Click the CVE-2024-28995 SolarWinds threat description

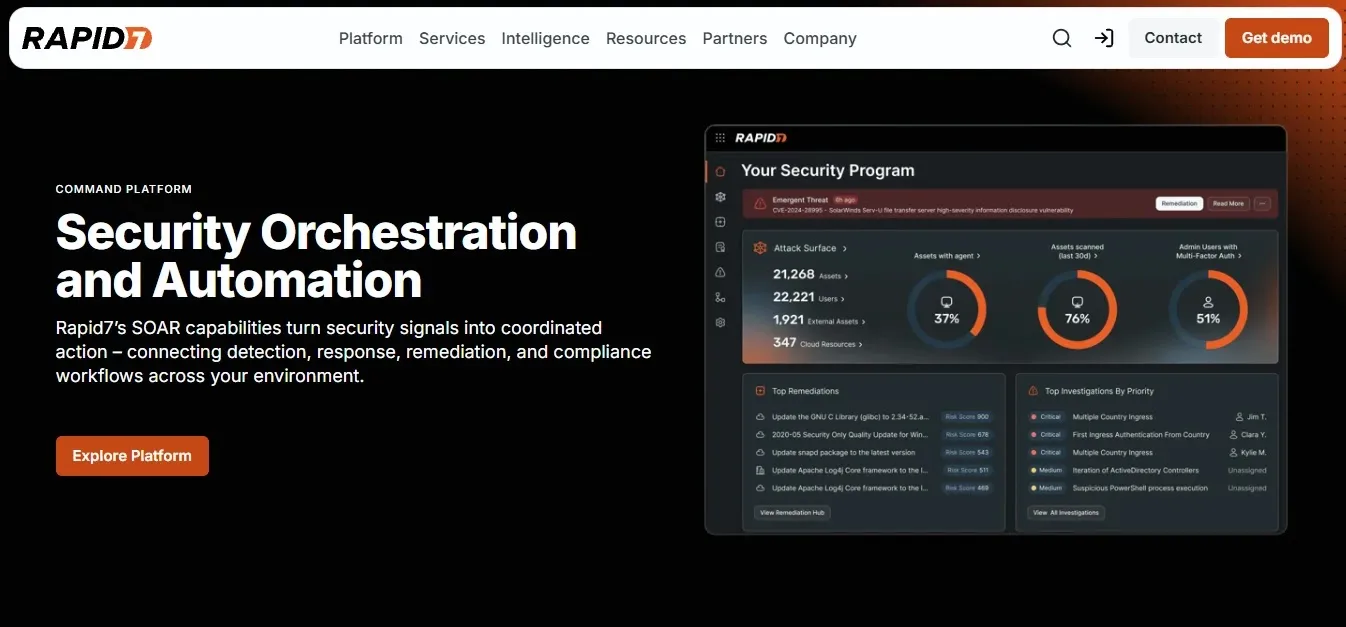pos(922,211)
